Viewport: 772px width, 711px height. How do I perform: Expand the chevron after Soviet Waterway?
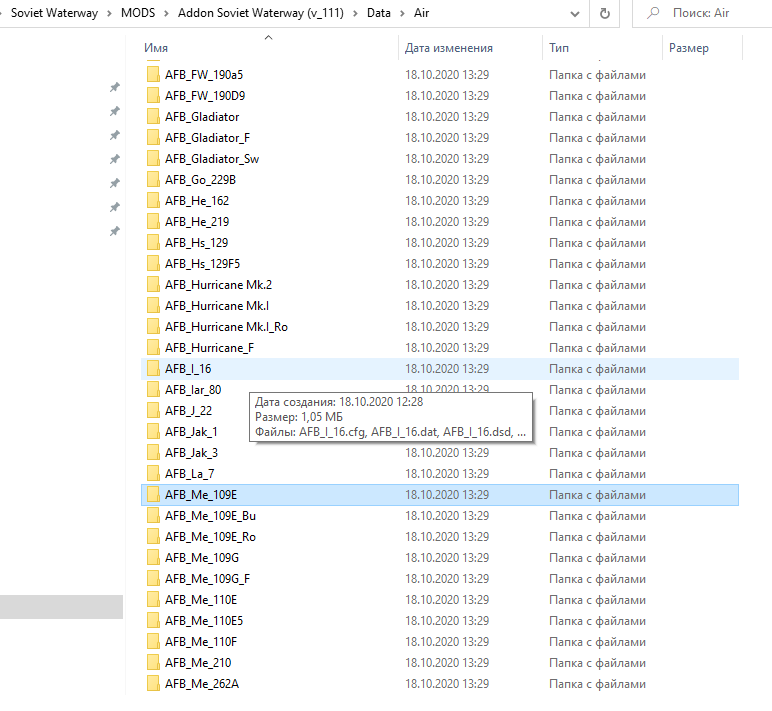coord(109,13)
